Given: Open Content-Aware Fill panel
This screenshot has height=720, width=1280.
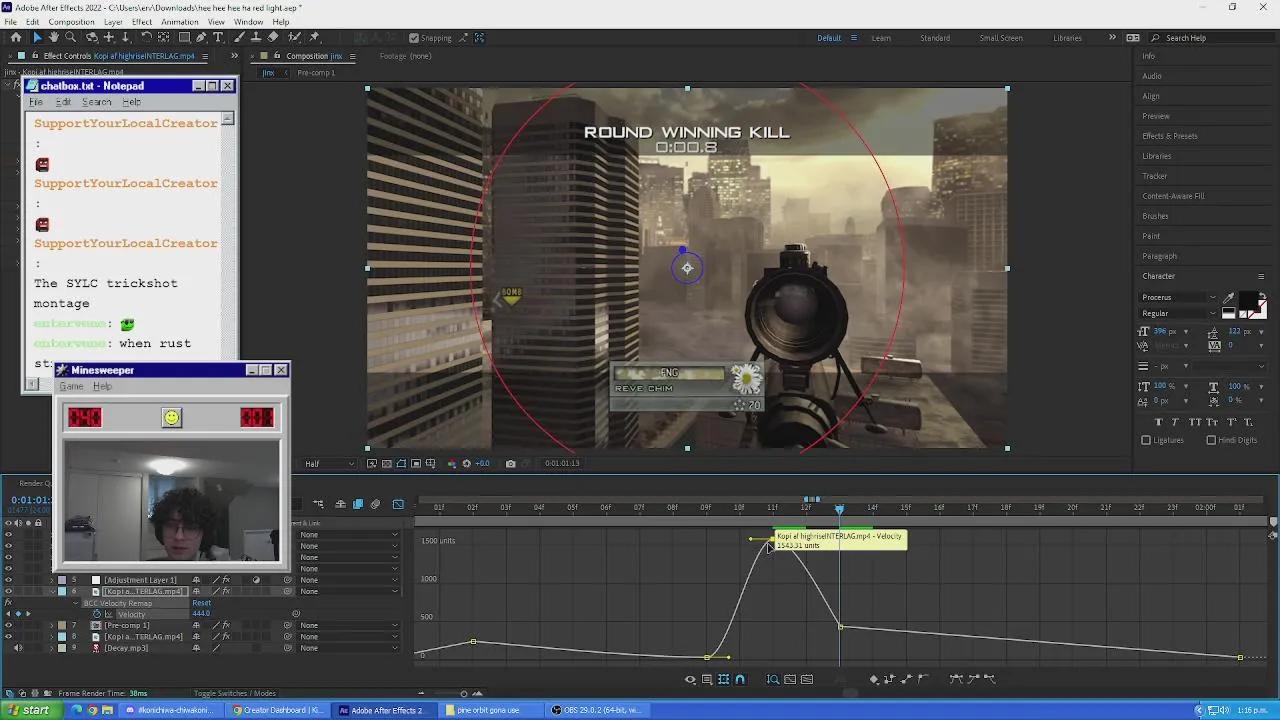Looking at the screenshot, I should pos(1173,196).
